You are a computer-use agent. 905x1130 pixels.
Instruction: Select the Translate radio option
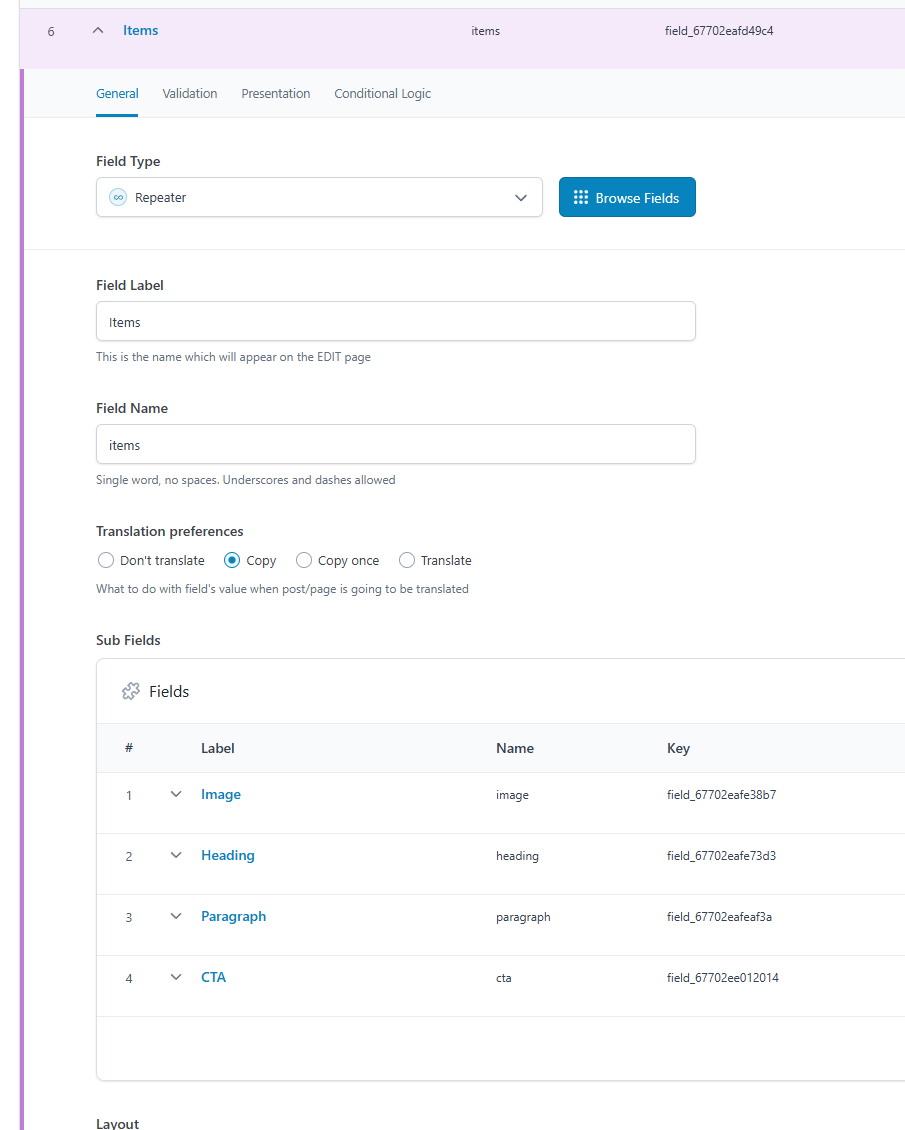click(407, 560)
